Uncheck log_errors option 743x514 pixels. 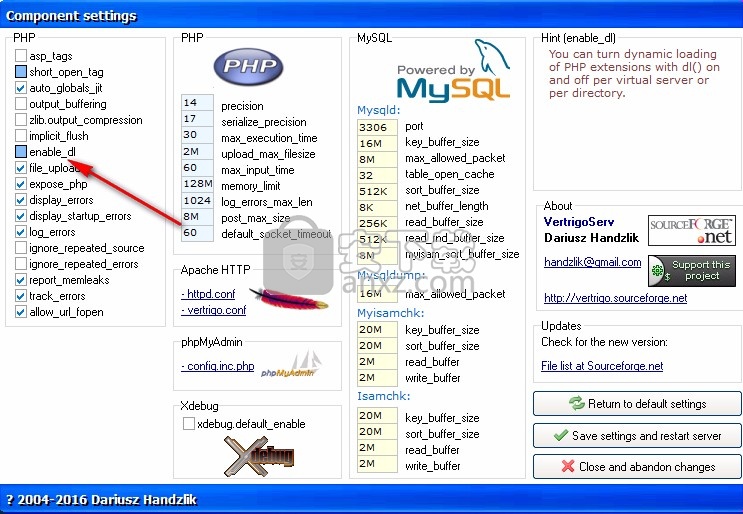click(x=20, y=232)
